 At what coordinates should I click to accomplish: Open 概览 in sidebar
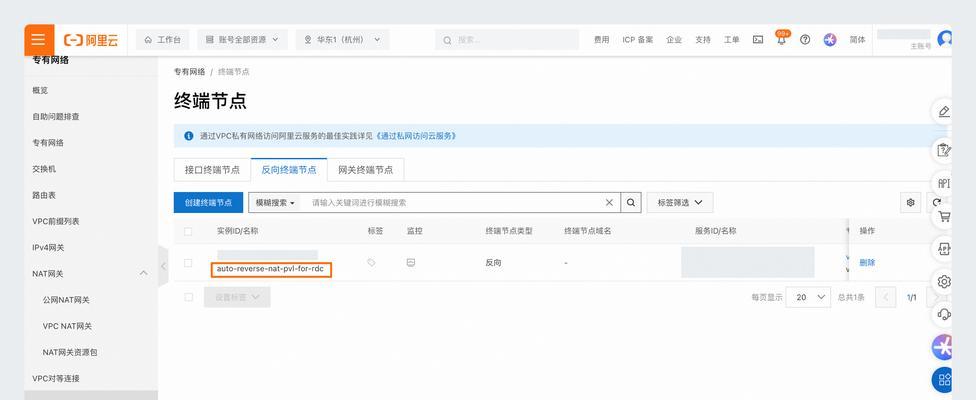pyautogui.click(x=40, y=90)
